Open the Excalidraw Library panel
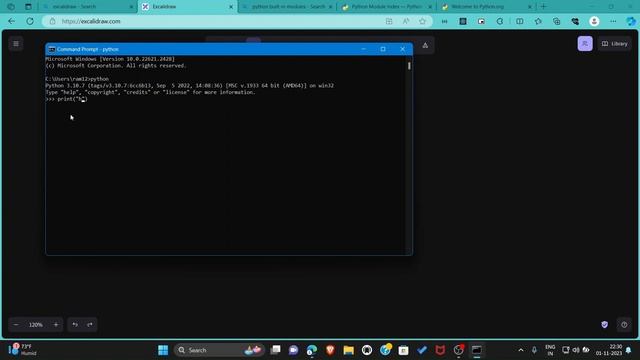640x360 pixels. [x=615, y=44]
